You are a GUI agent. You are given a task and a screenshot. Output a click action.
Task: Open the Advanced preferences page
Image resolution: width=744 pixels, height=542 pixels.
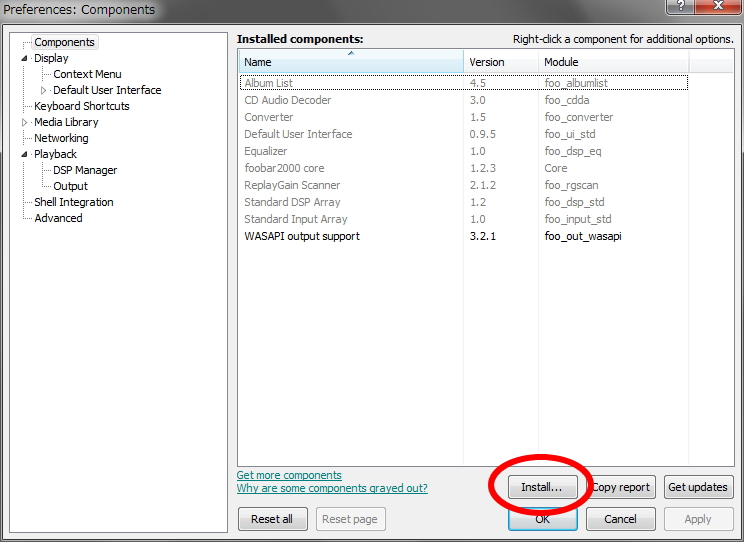tap(58, 218)
